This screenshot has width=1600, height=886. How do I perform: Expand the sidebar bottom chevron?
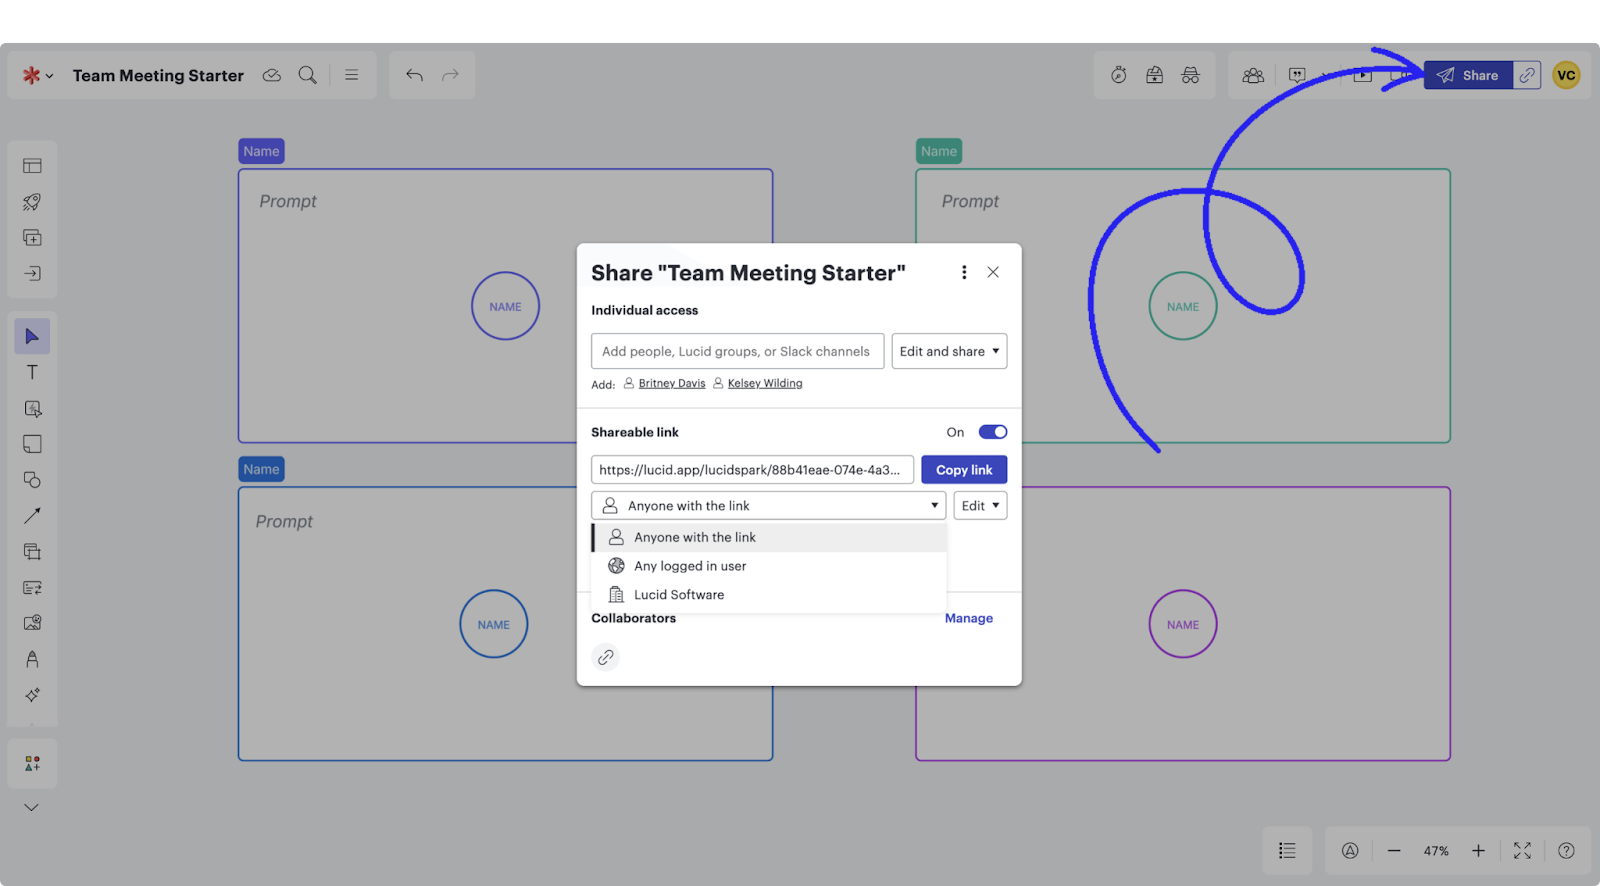[x=32, y=808]
